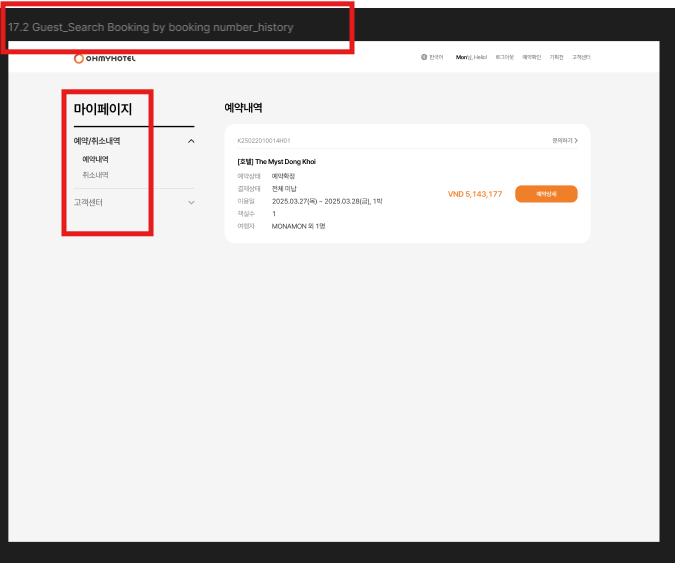This screenshot has width=675, height=563.
Task: Select 취소내역 in the sidebar
Action: 95,175
